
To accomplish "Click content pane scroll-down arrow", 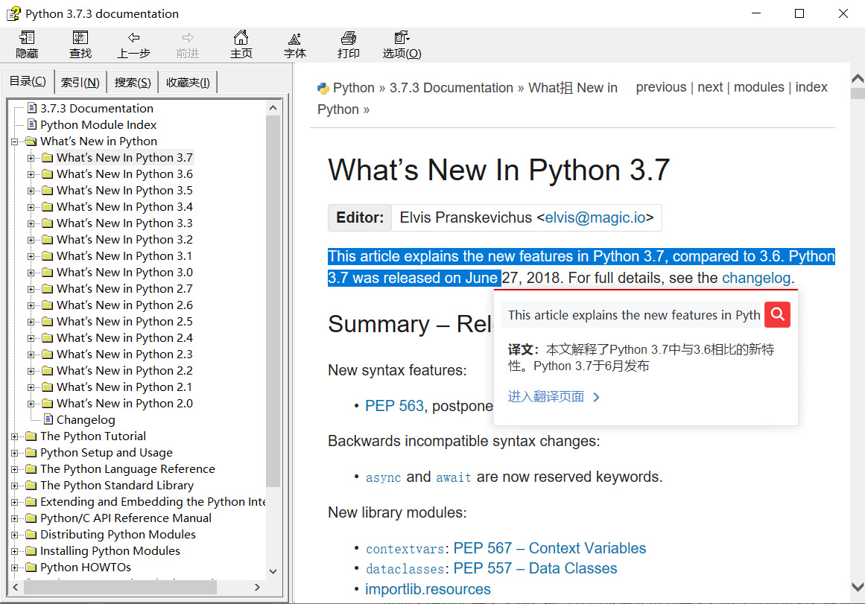I will 857,587.
